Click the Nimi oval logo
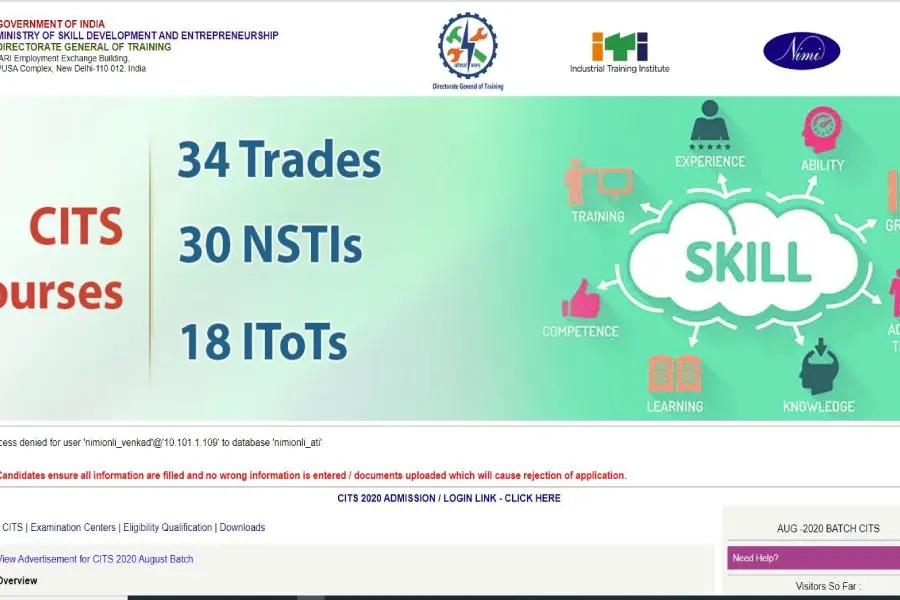 801,50
